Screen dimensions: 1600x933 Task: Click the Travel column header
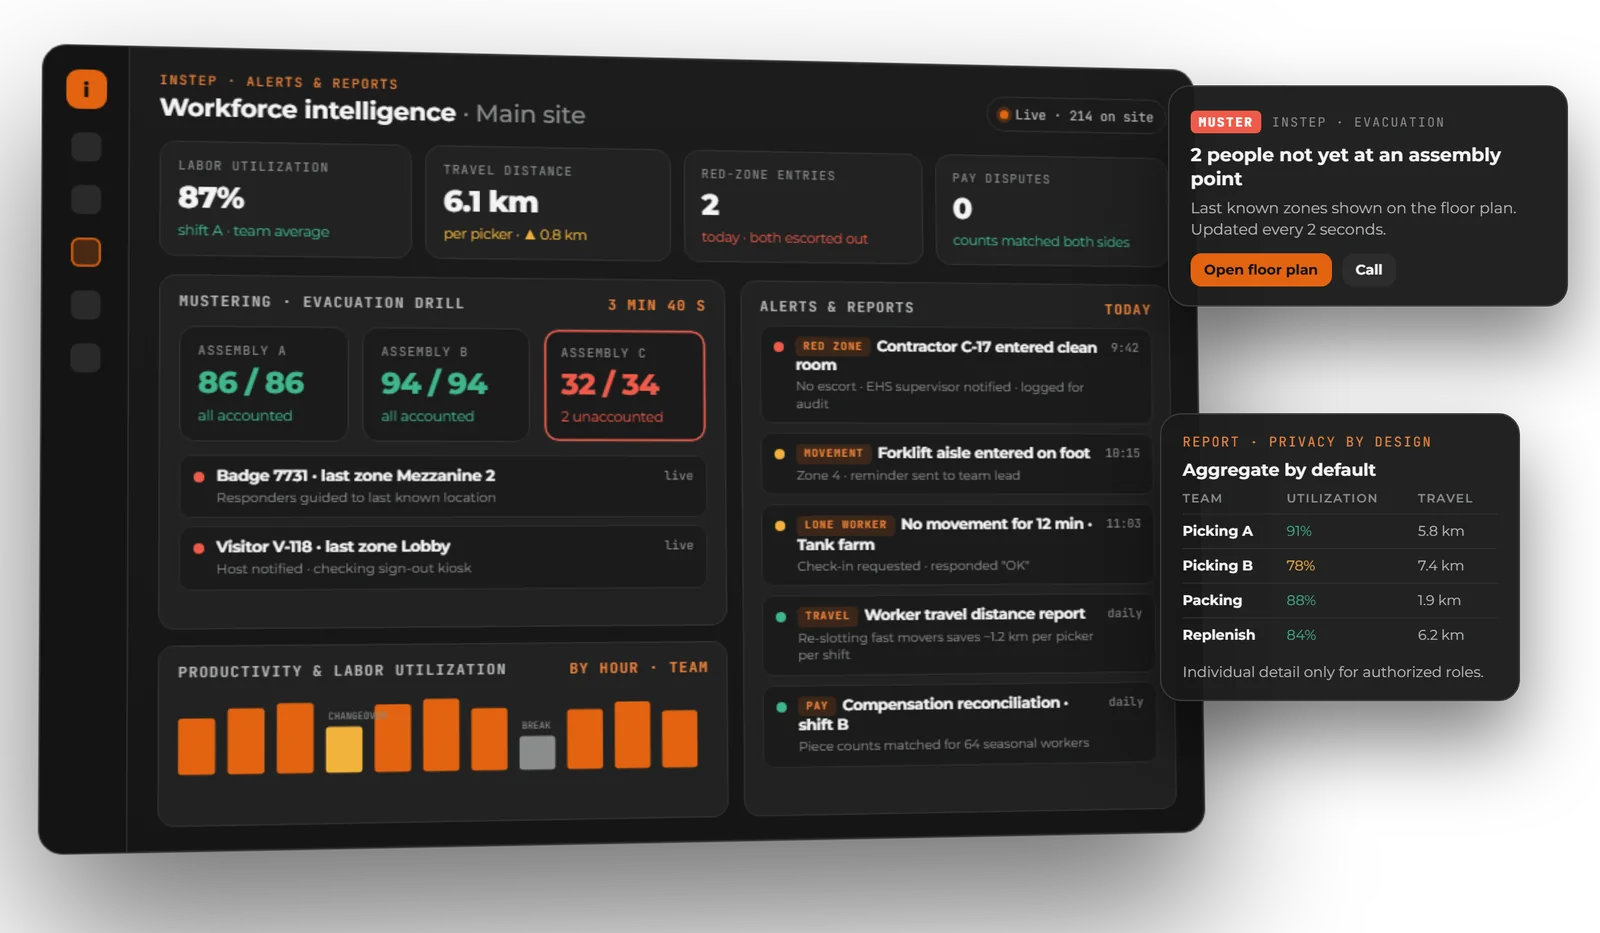[x=1445, y=498]
